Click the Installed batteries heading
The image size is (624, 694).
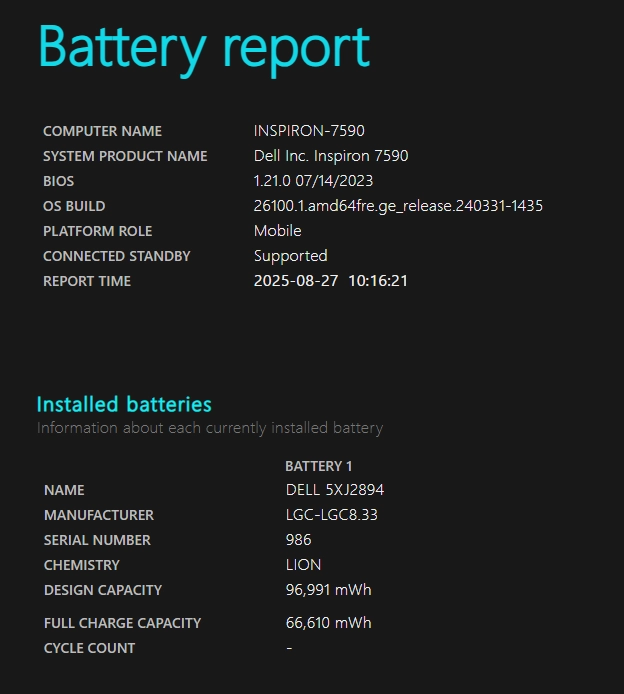[x=124, y=404]
